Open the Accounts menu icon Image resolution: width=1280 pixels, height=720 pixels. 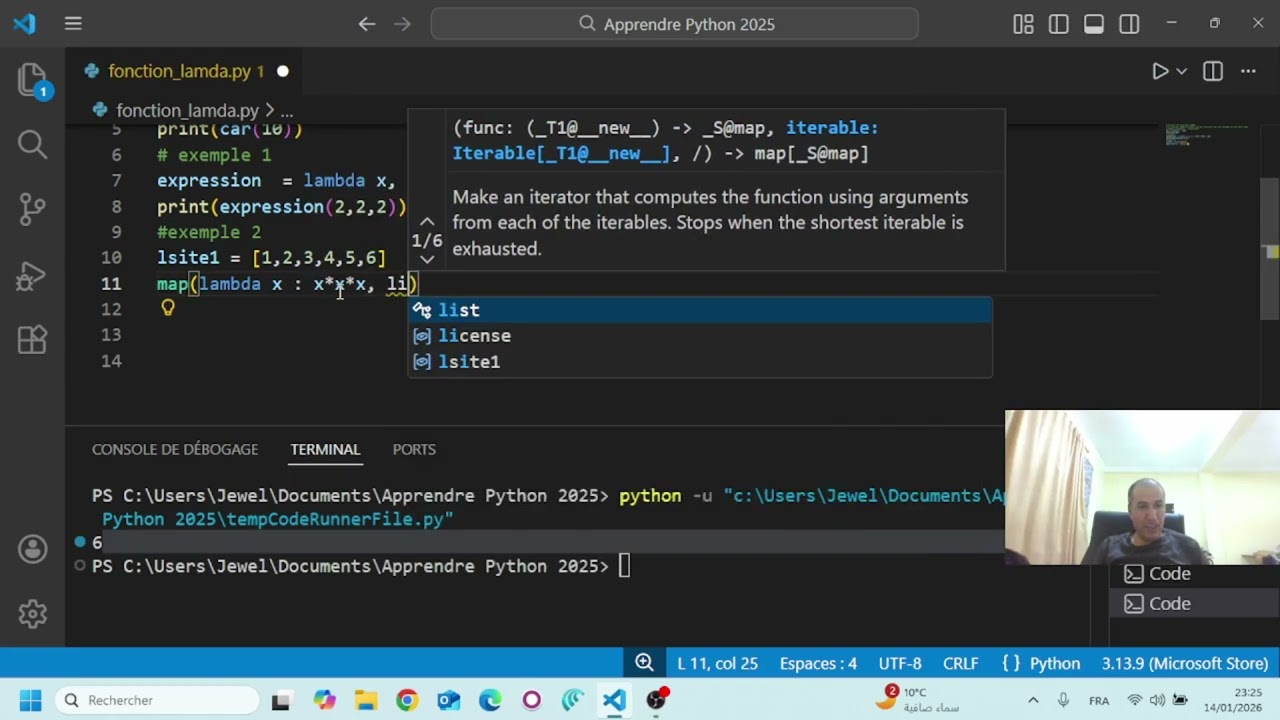[32, 549]
